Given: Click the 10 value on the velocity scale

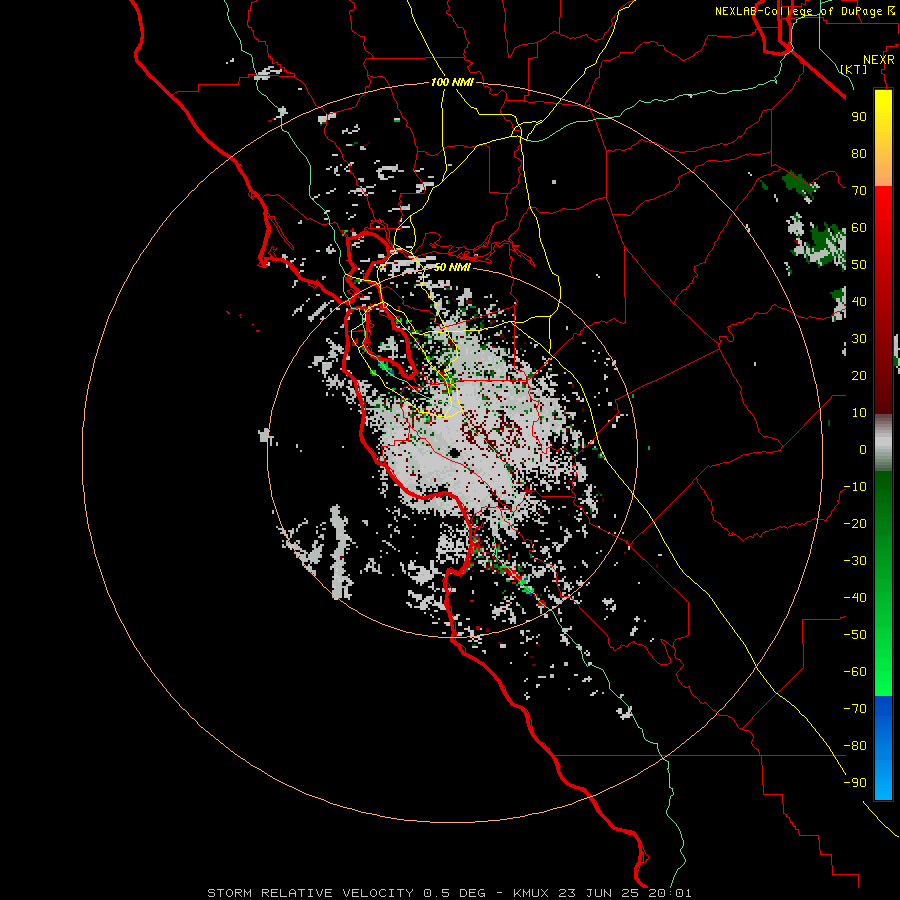Looking at the screenshot, I should pos(859,413).
